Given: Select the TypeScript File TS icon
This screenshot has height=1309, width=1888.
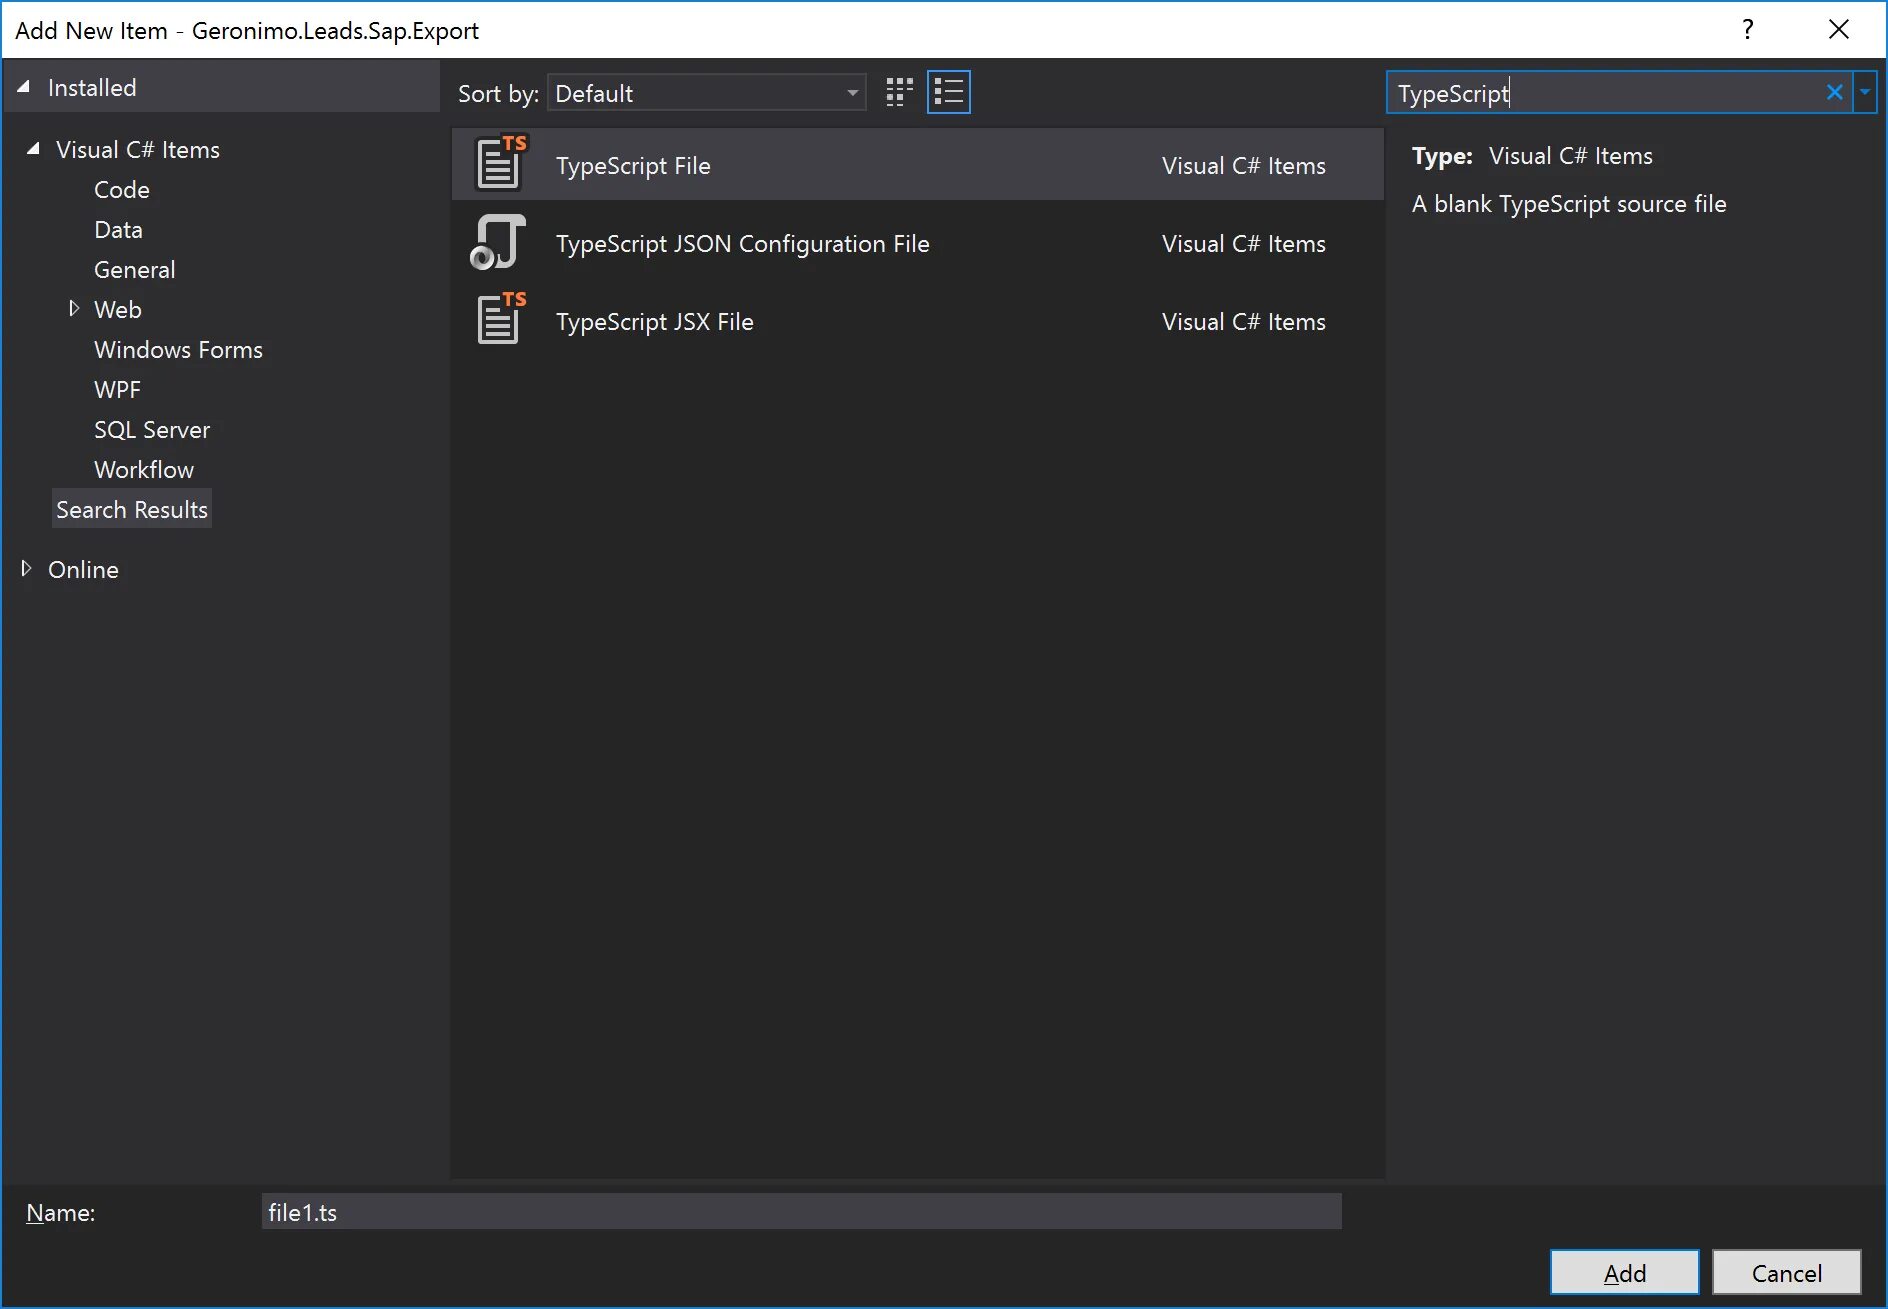Looking at the screenshot, I should 498,163.
